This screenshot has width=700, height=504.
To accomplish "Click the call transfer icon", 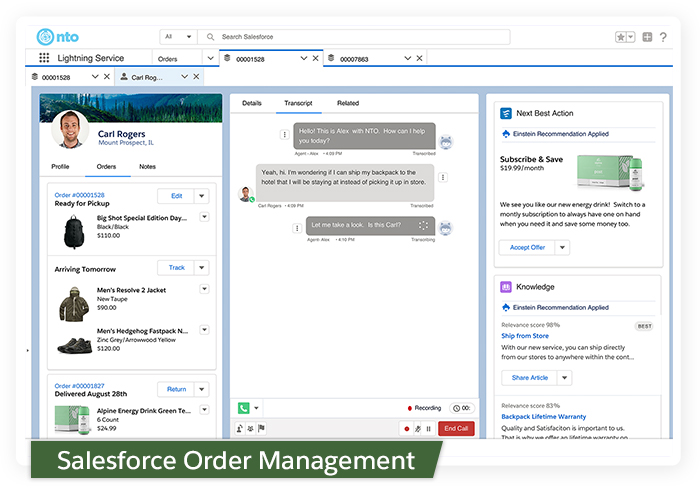I will click(x=240, y=428).
